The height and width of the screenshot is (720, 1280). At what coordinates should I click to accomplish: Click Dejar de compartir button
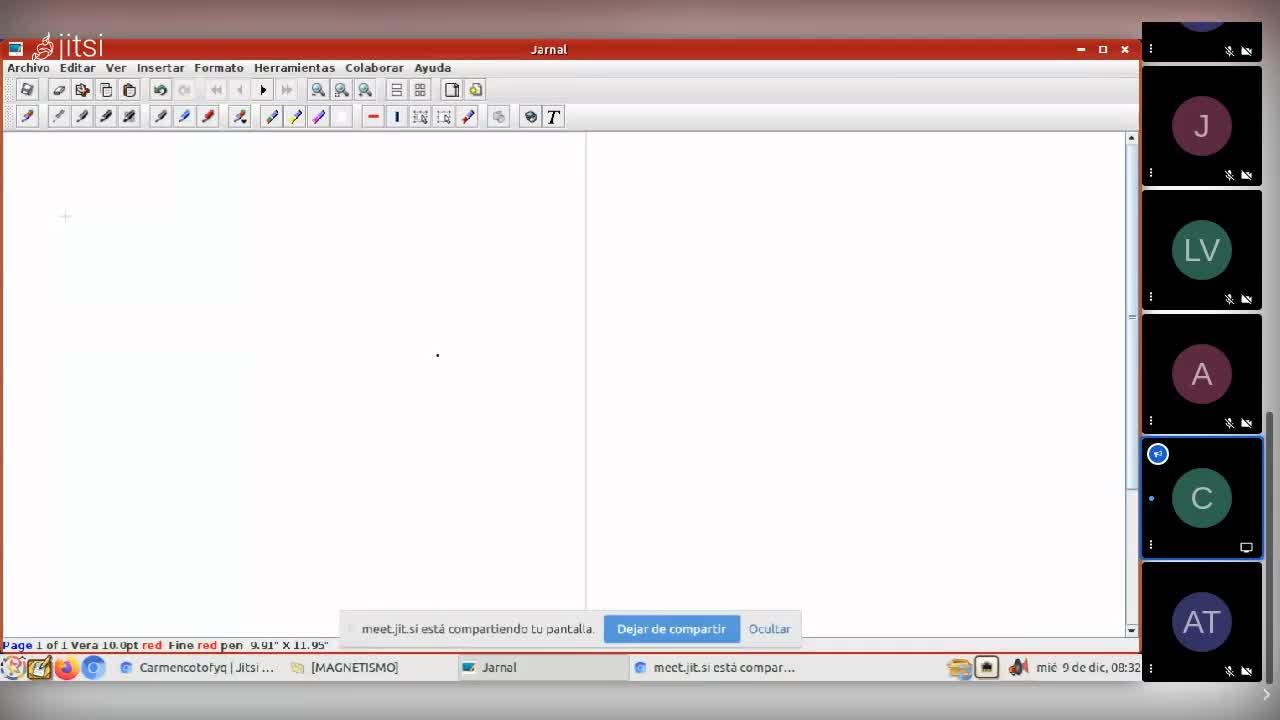(671, 629)
